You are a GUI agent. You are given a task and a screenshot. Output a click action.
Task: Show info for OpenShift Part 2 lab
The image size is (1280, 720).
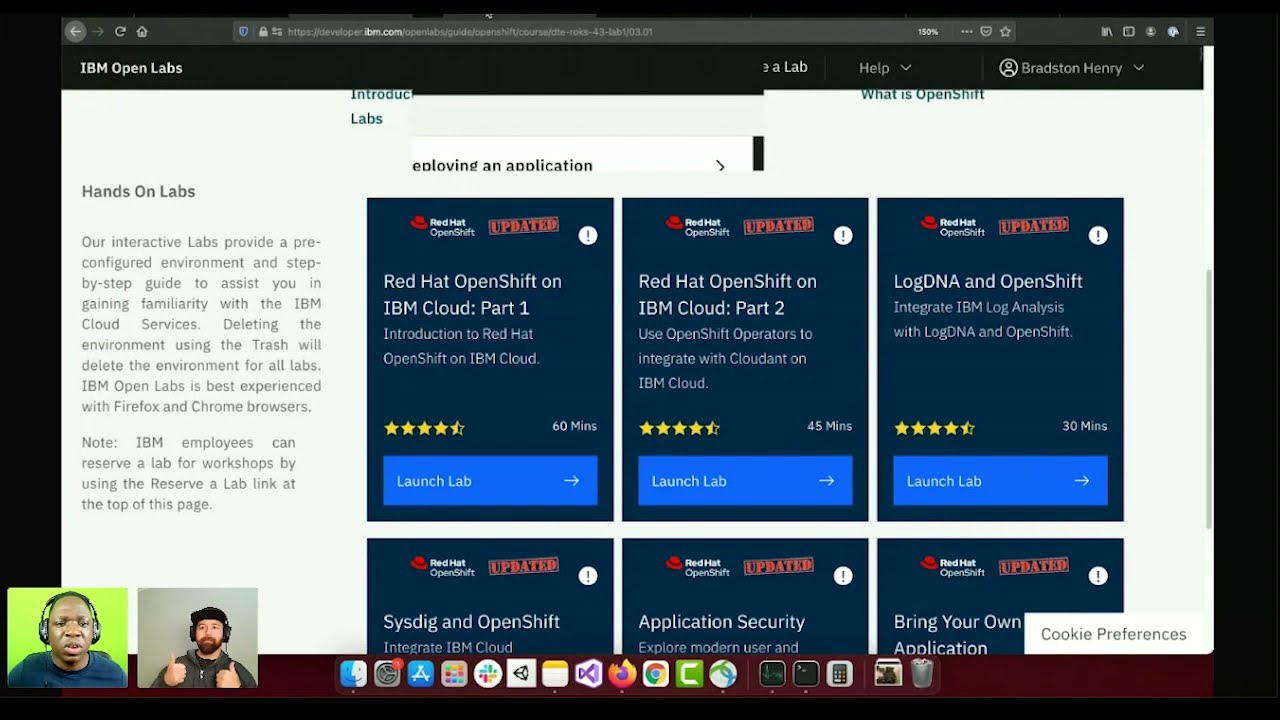click(x=843, y=235)
